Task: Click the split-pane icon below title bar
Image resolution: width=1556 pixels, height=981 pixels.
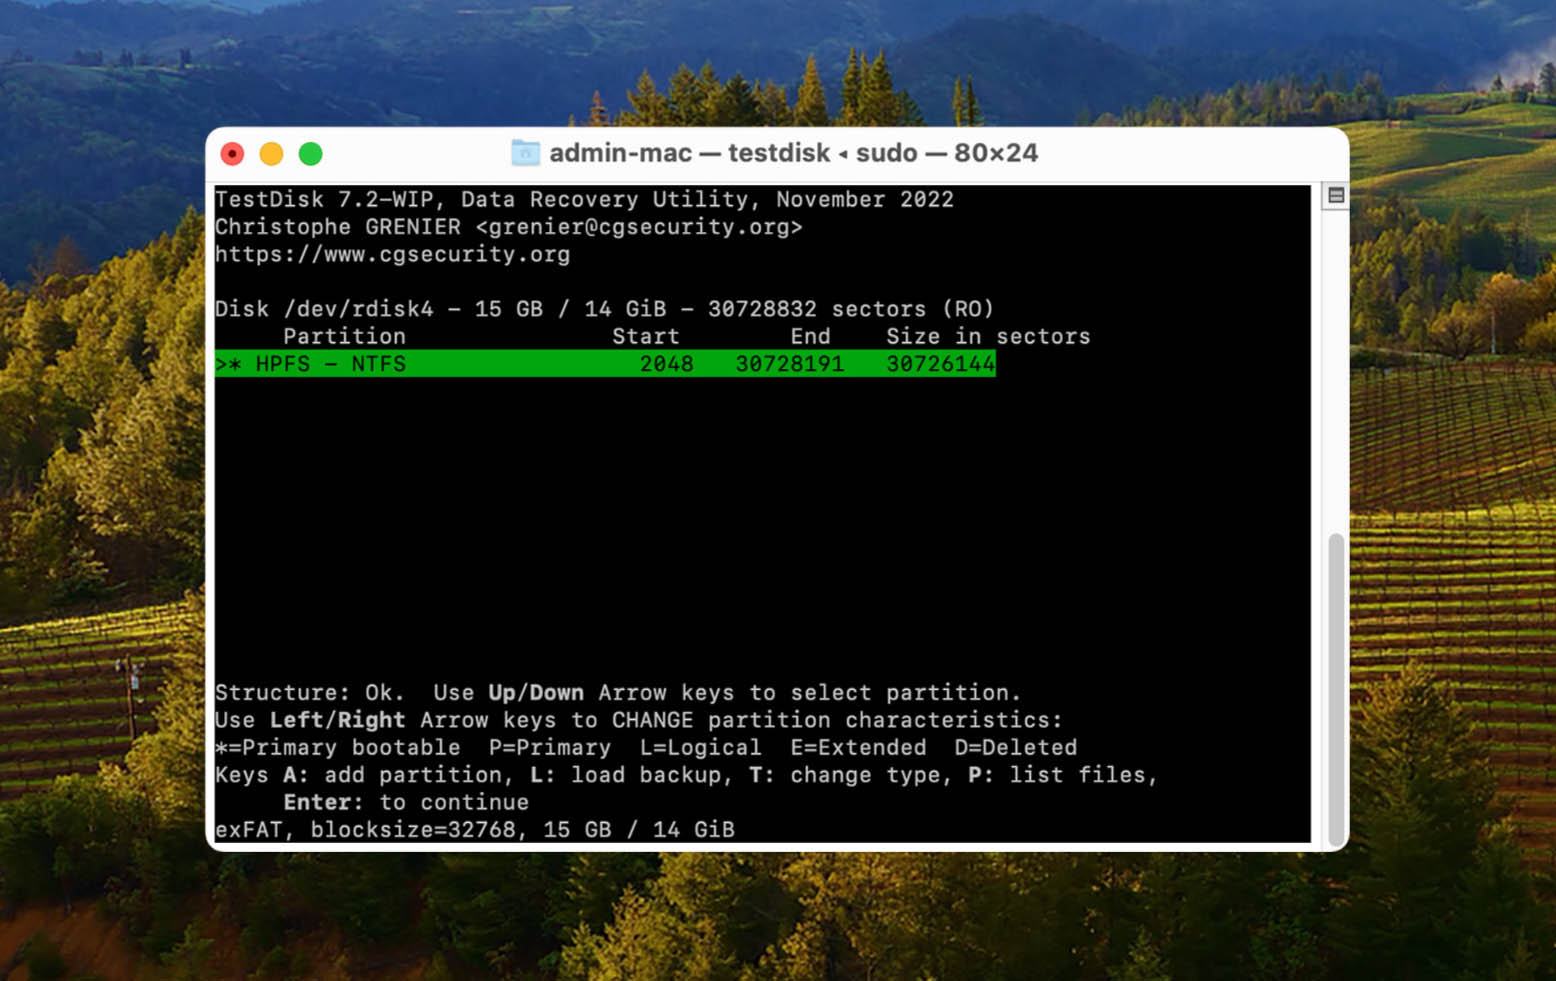Action: coord(1334,196)
